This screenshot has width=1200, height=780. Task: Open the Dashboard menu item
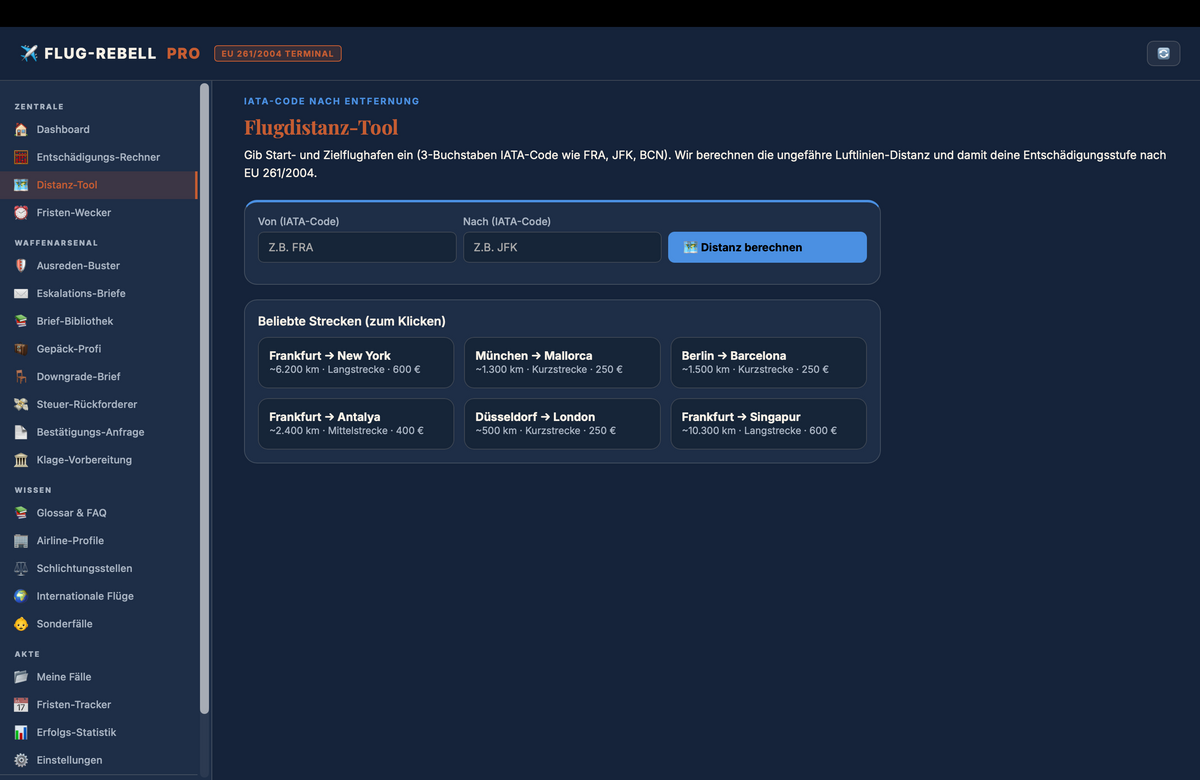point(99,130)
